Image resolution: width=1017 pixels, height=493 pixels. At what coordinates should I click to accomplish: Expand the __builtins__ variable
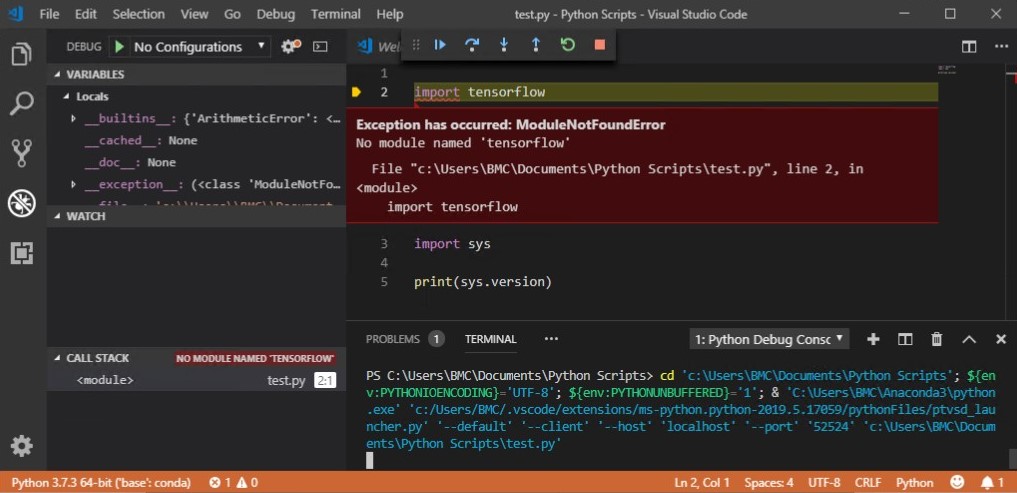[73, 119]
